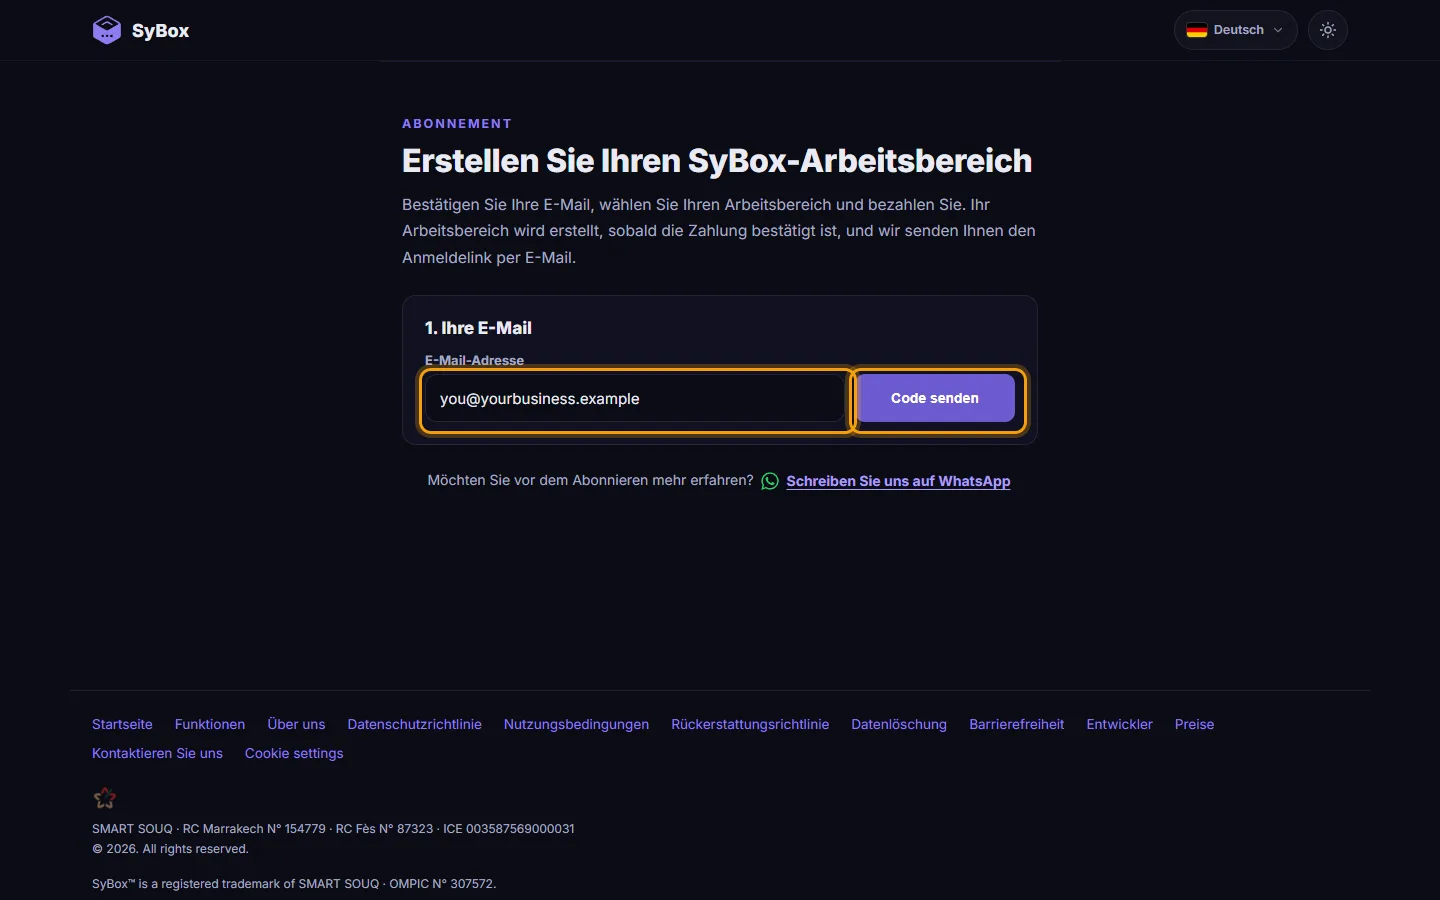The image size is (1440, 900).
Task: Open the Preise footer link
Action: 1194,724
